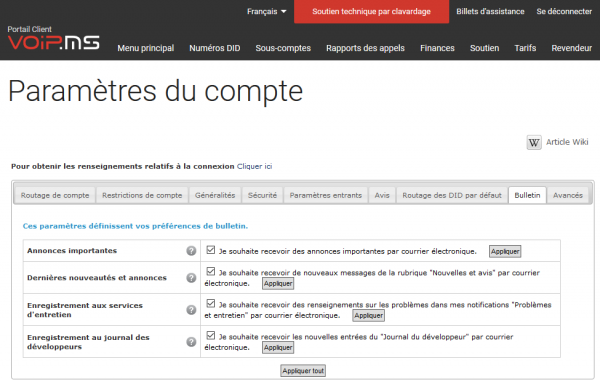Click the Appliquer tout button
600x380 pixels.
click(303, 370)
